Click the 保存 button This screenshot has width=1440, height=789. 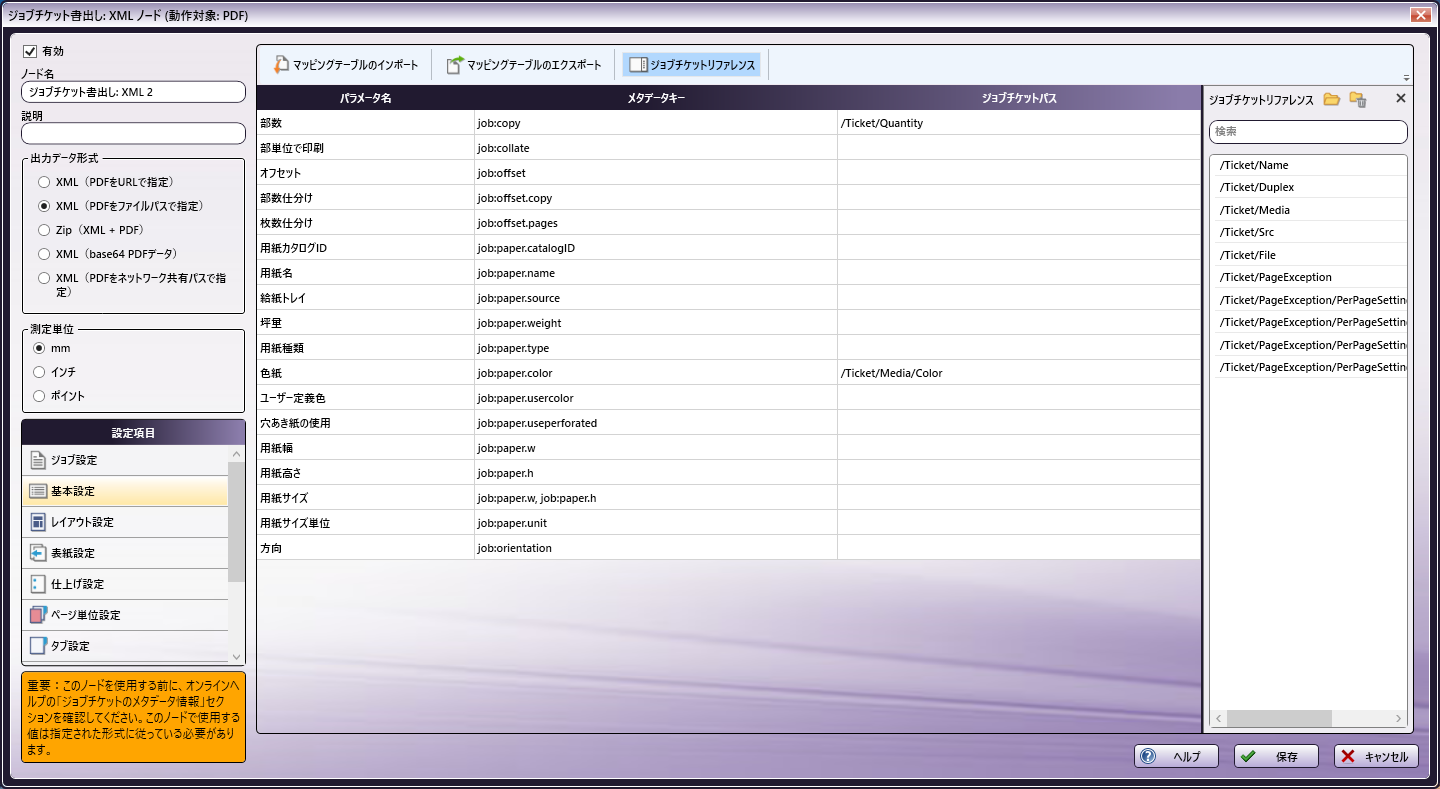tap(1276, 757)
